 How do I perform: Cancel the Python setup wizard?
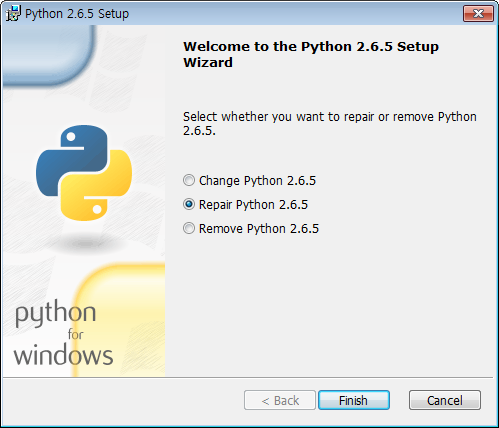445,400
